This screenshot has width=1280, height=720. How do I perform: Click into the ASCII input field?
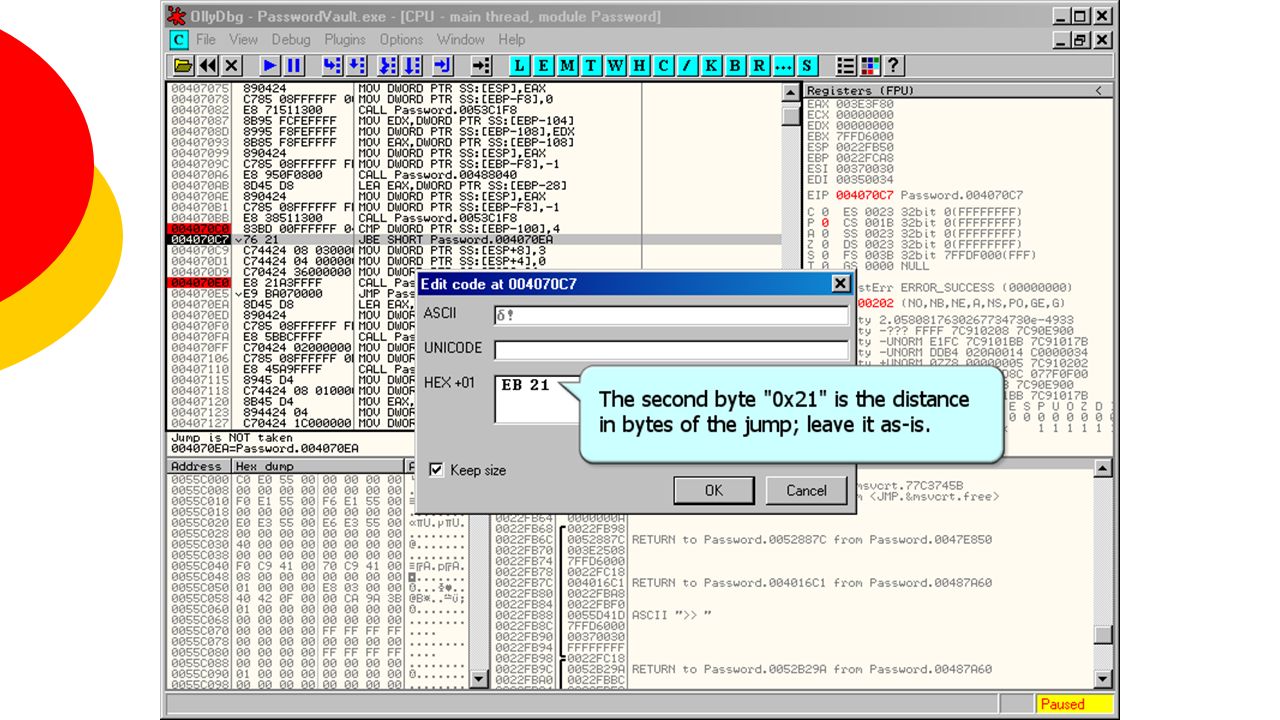click(x=671, y=316)
